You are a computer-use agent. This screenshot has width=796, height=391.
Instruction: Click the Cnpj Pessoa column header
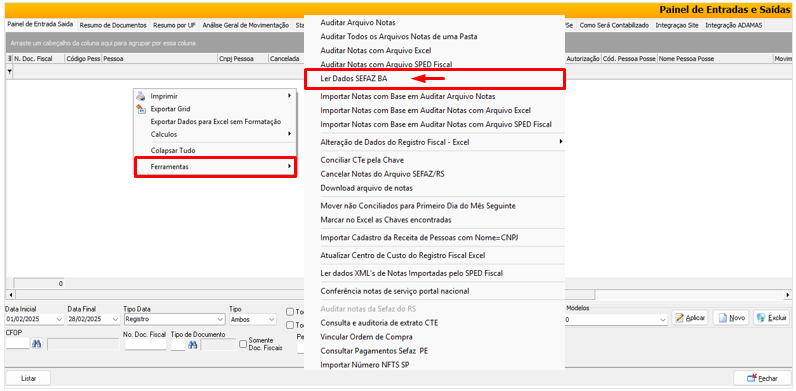243,58
